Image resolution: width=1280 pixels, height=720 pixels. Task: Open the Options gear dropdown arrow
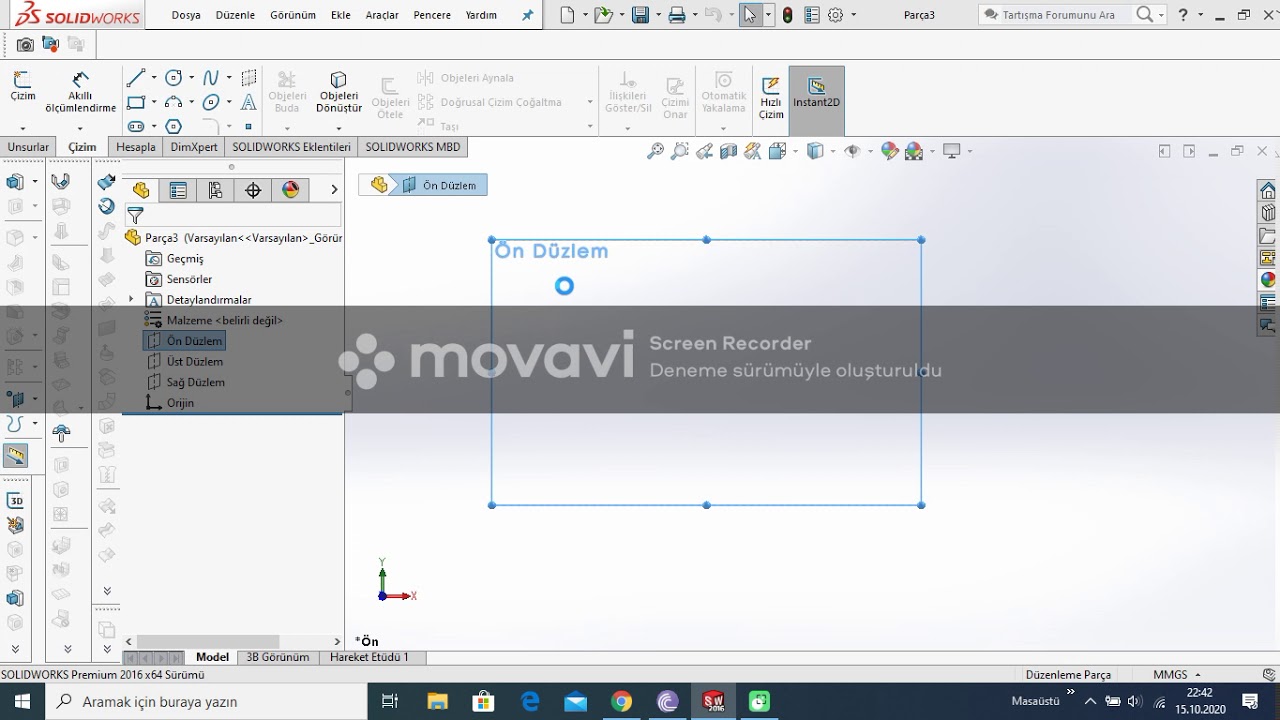coord(852,15)
